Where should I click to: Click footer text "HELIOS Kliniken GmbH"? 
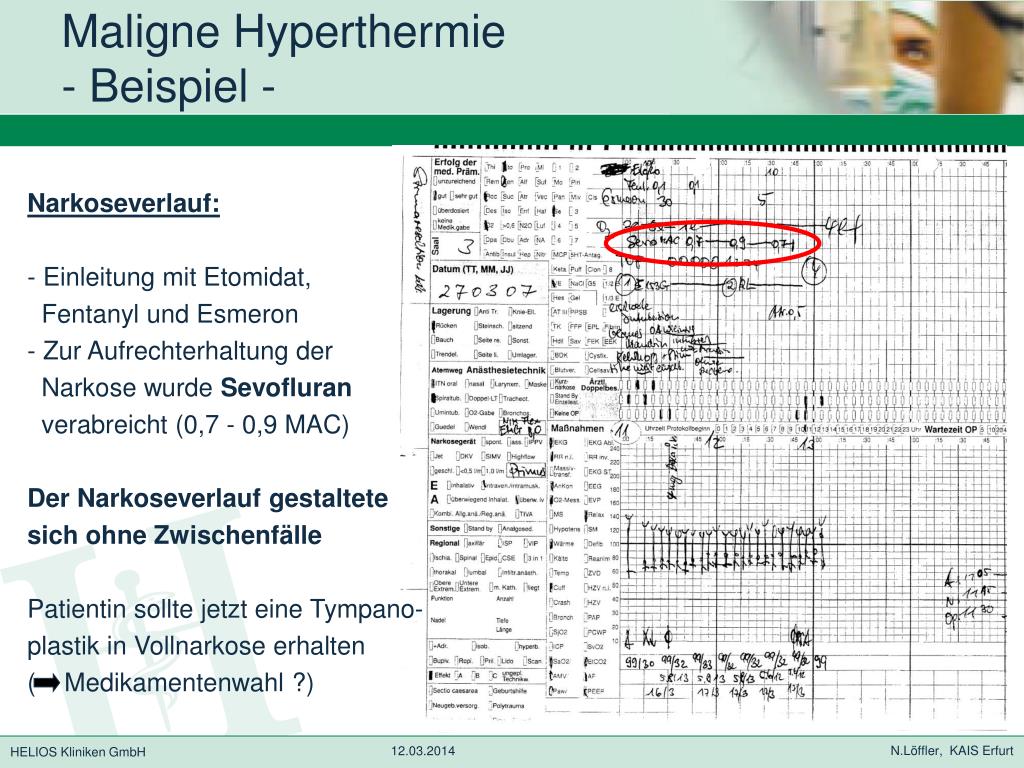(x=78, y=752)
